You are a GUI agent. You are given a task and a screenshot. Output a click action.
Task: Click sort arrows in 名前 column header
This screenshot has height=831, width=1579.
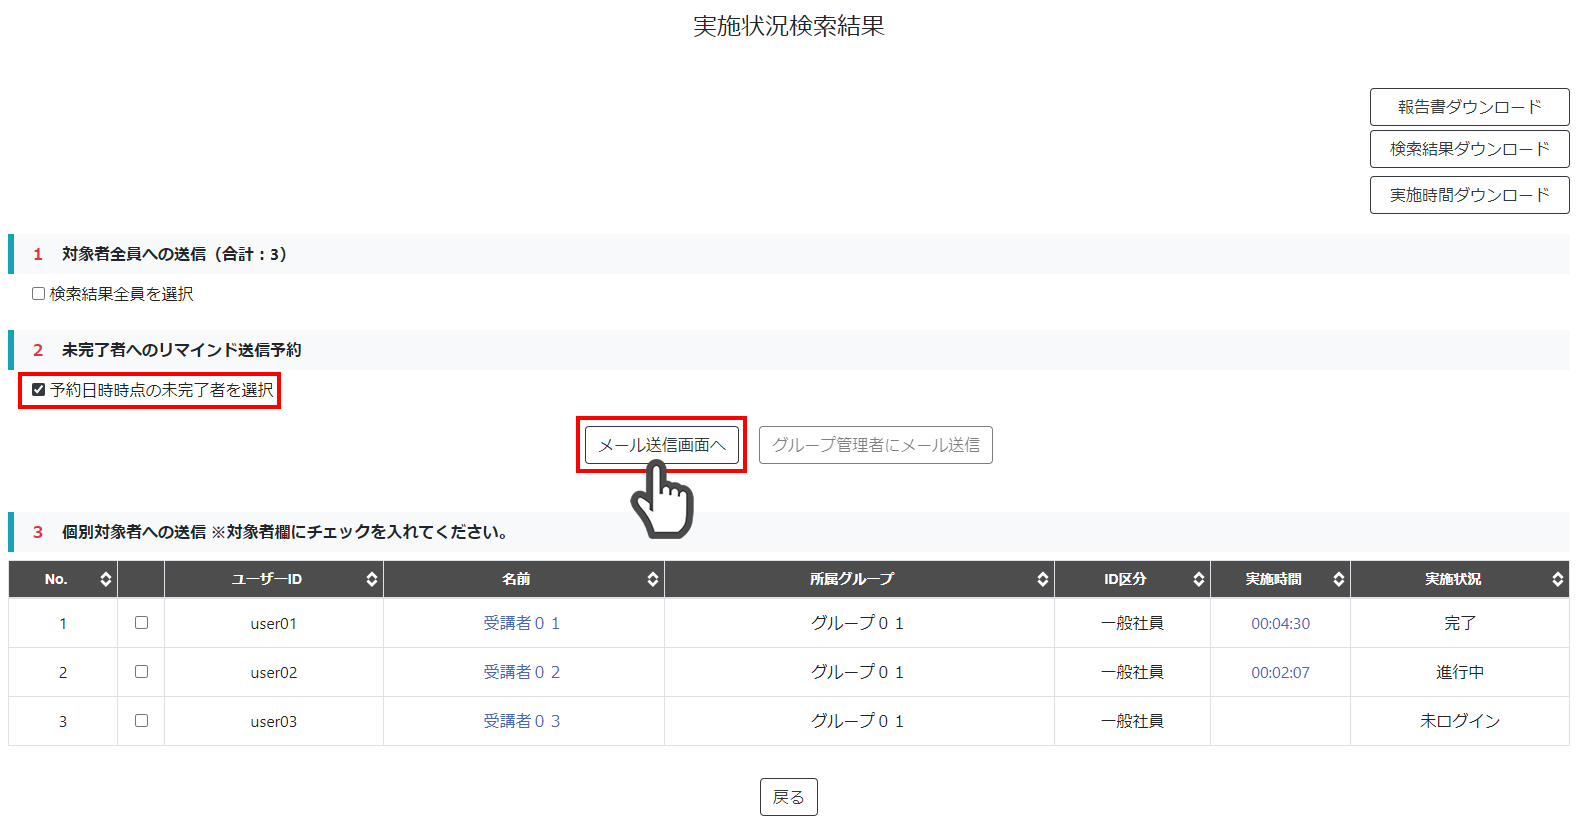pyautogui.click(x=652, y=579)
